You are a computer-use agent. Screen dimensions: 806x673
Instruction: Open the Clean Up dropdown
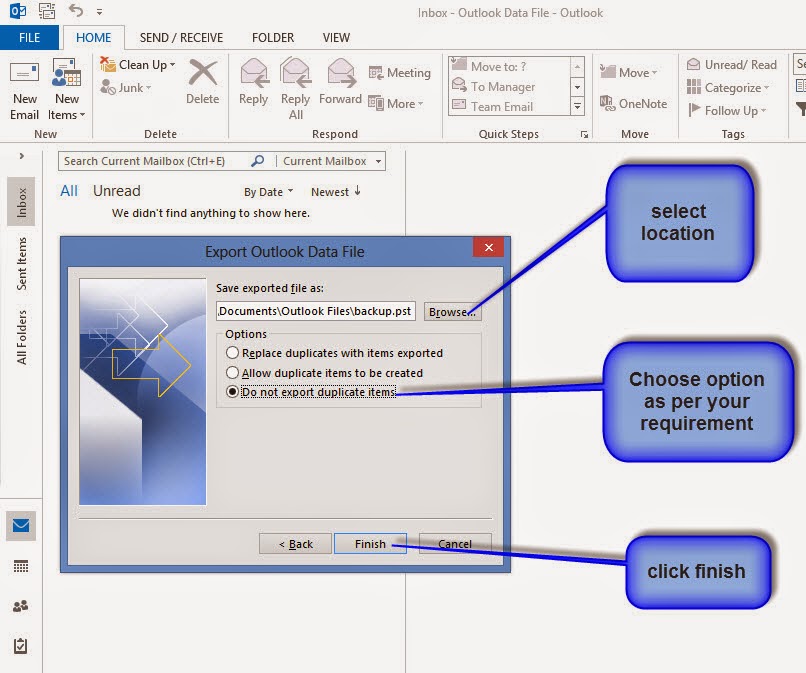[138, 65]
